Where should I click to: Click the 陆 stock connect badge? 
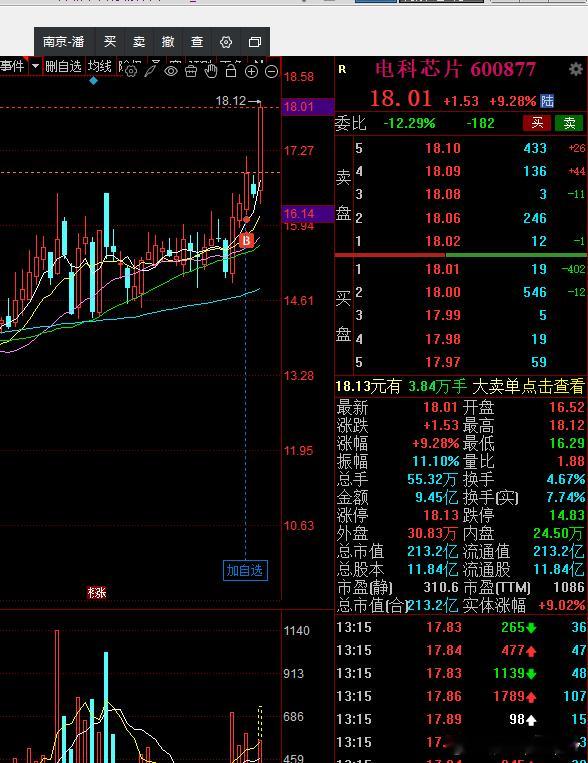click(x=547, y=101)
